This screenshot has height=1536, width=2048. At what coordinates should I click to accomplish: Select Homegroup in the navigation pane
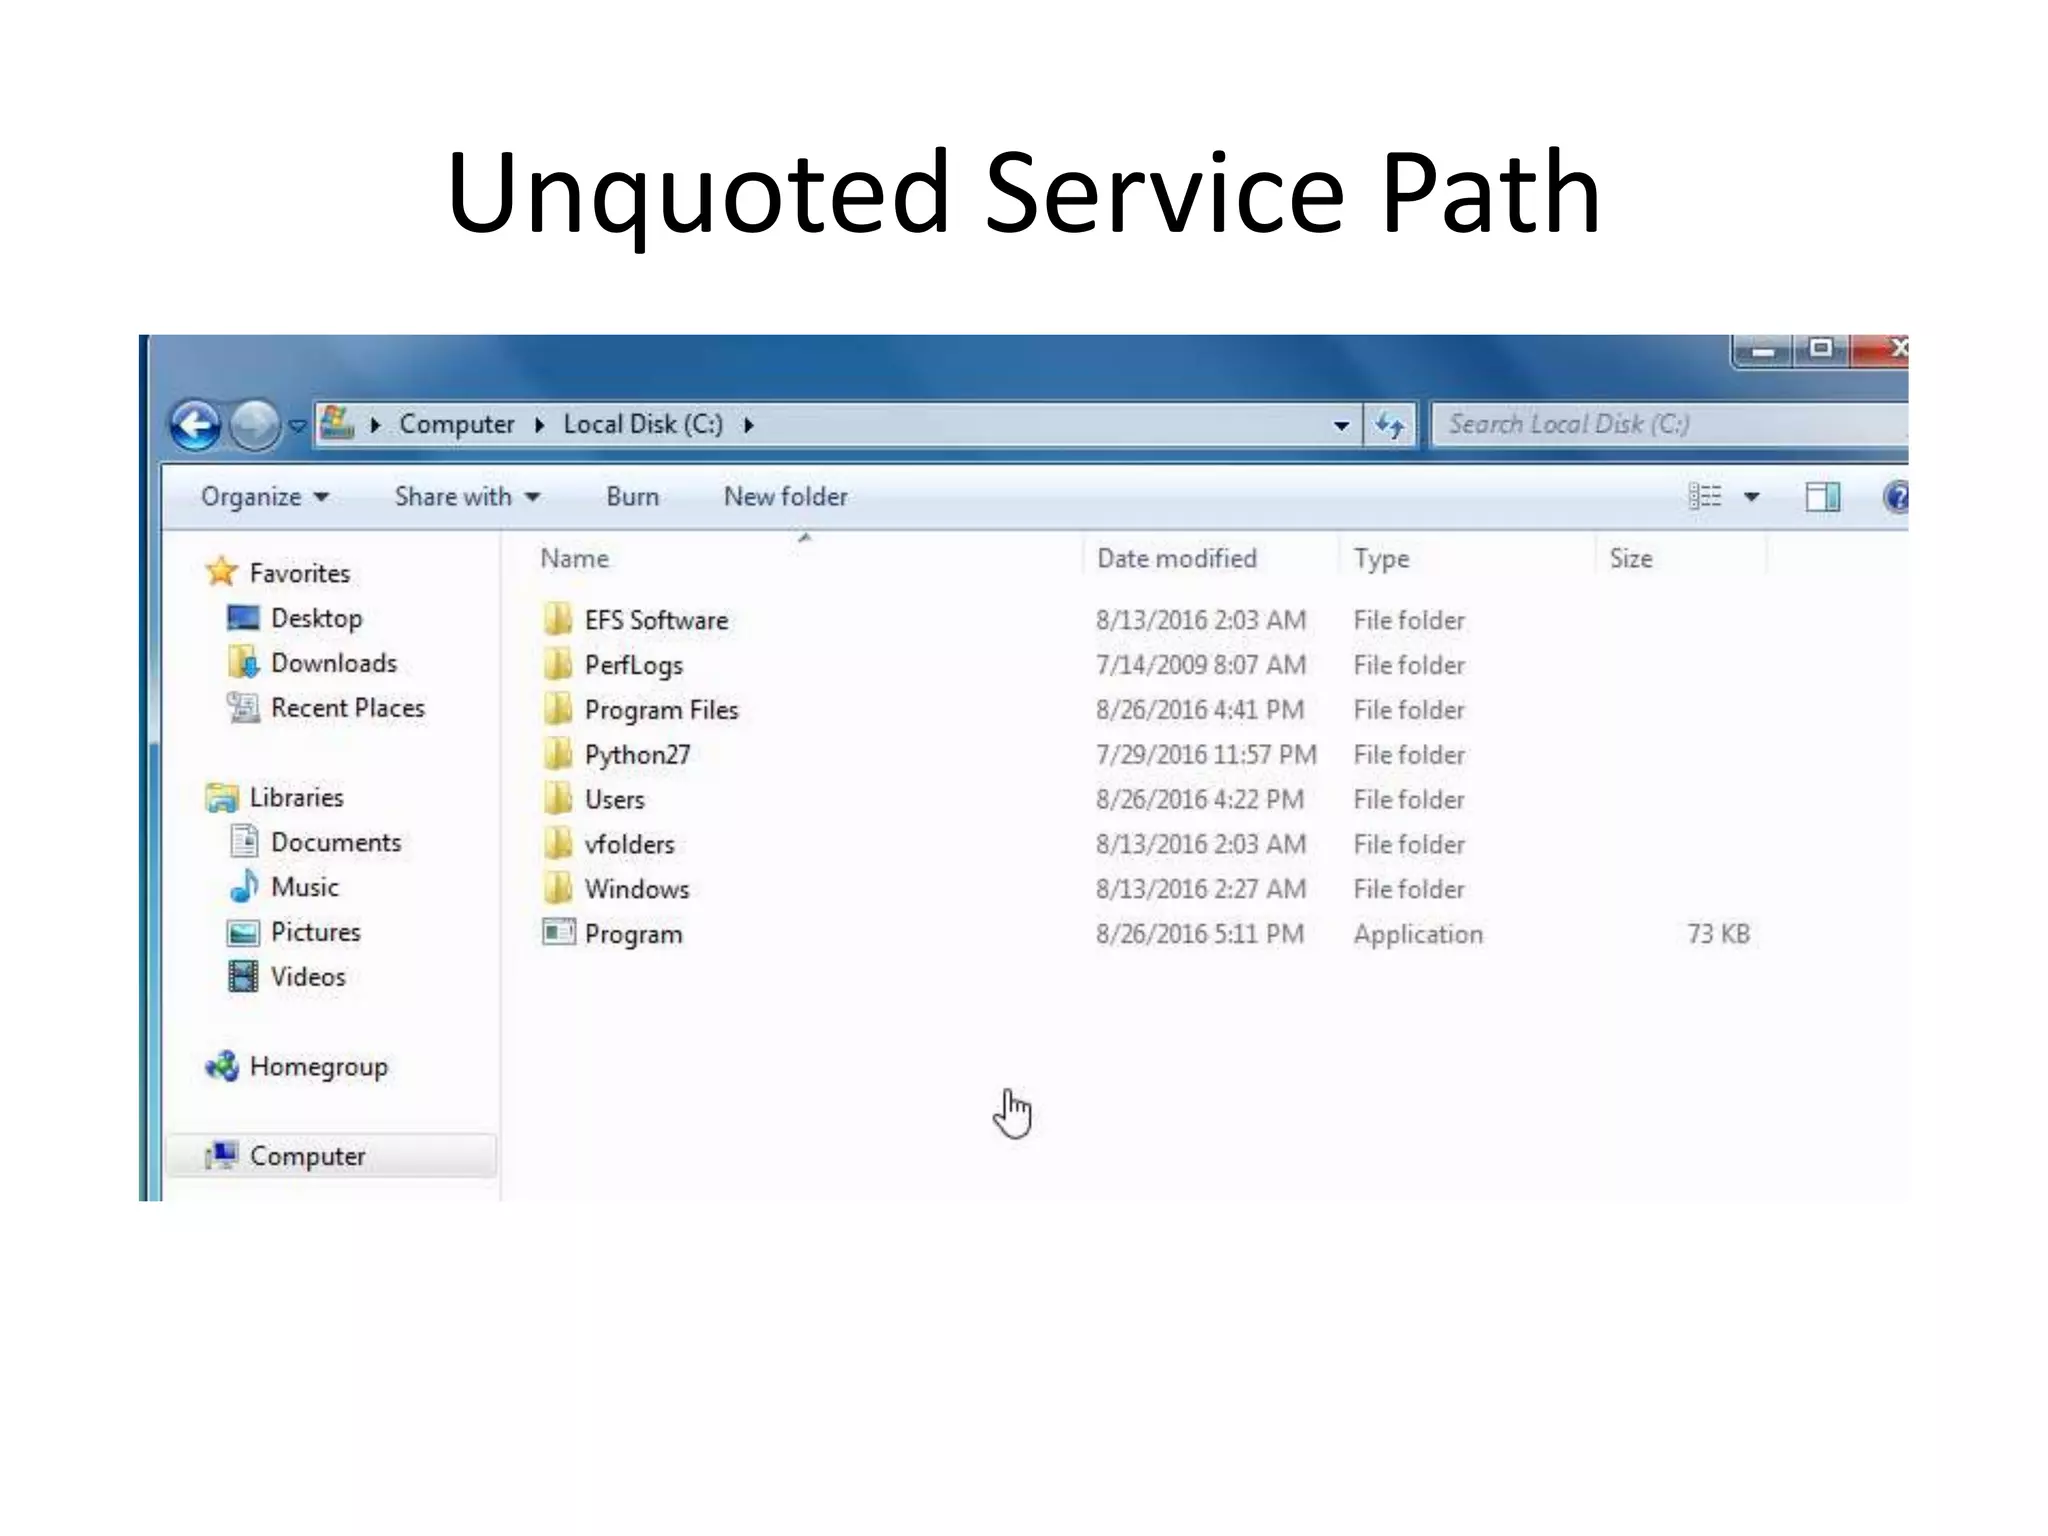[x=318, y=1067]
